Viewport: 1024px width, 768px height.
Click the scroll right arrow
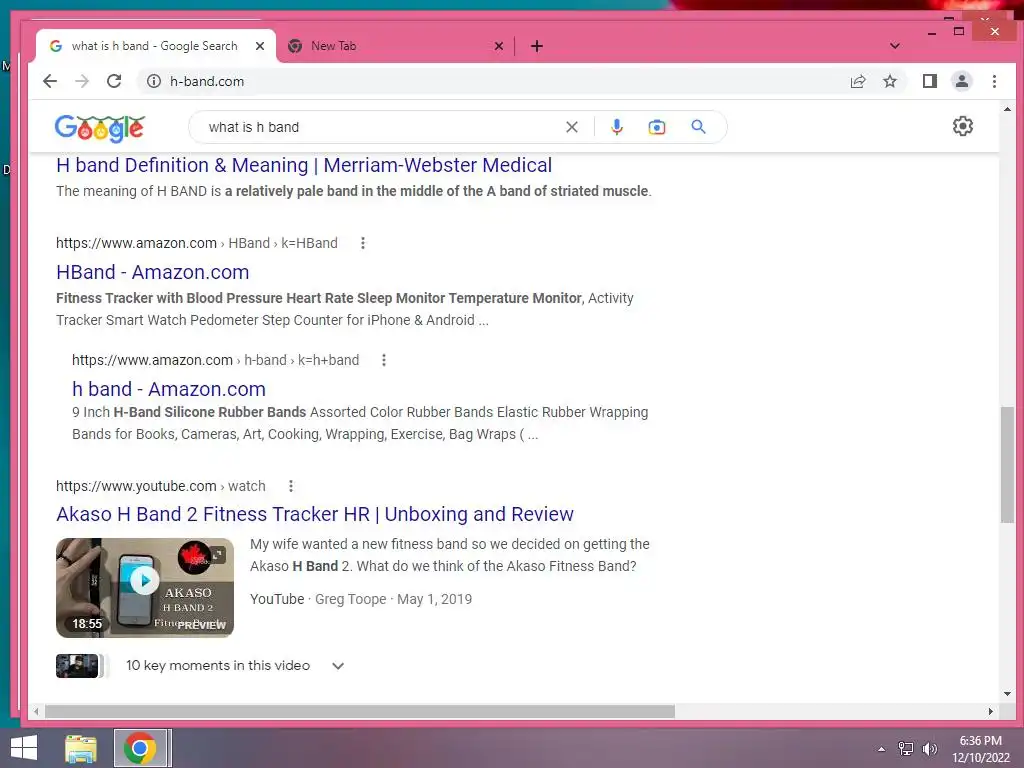coord(991,711)
